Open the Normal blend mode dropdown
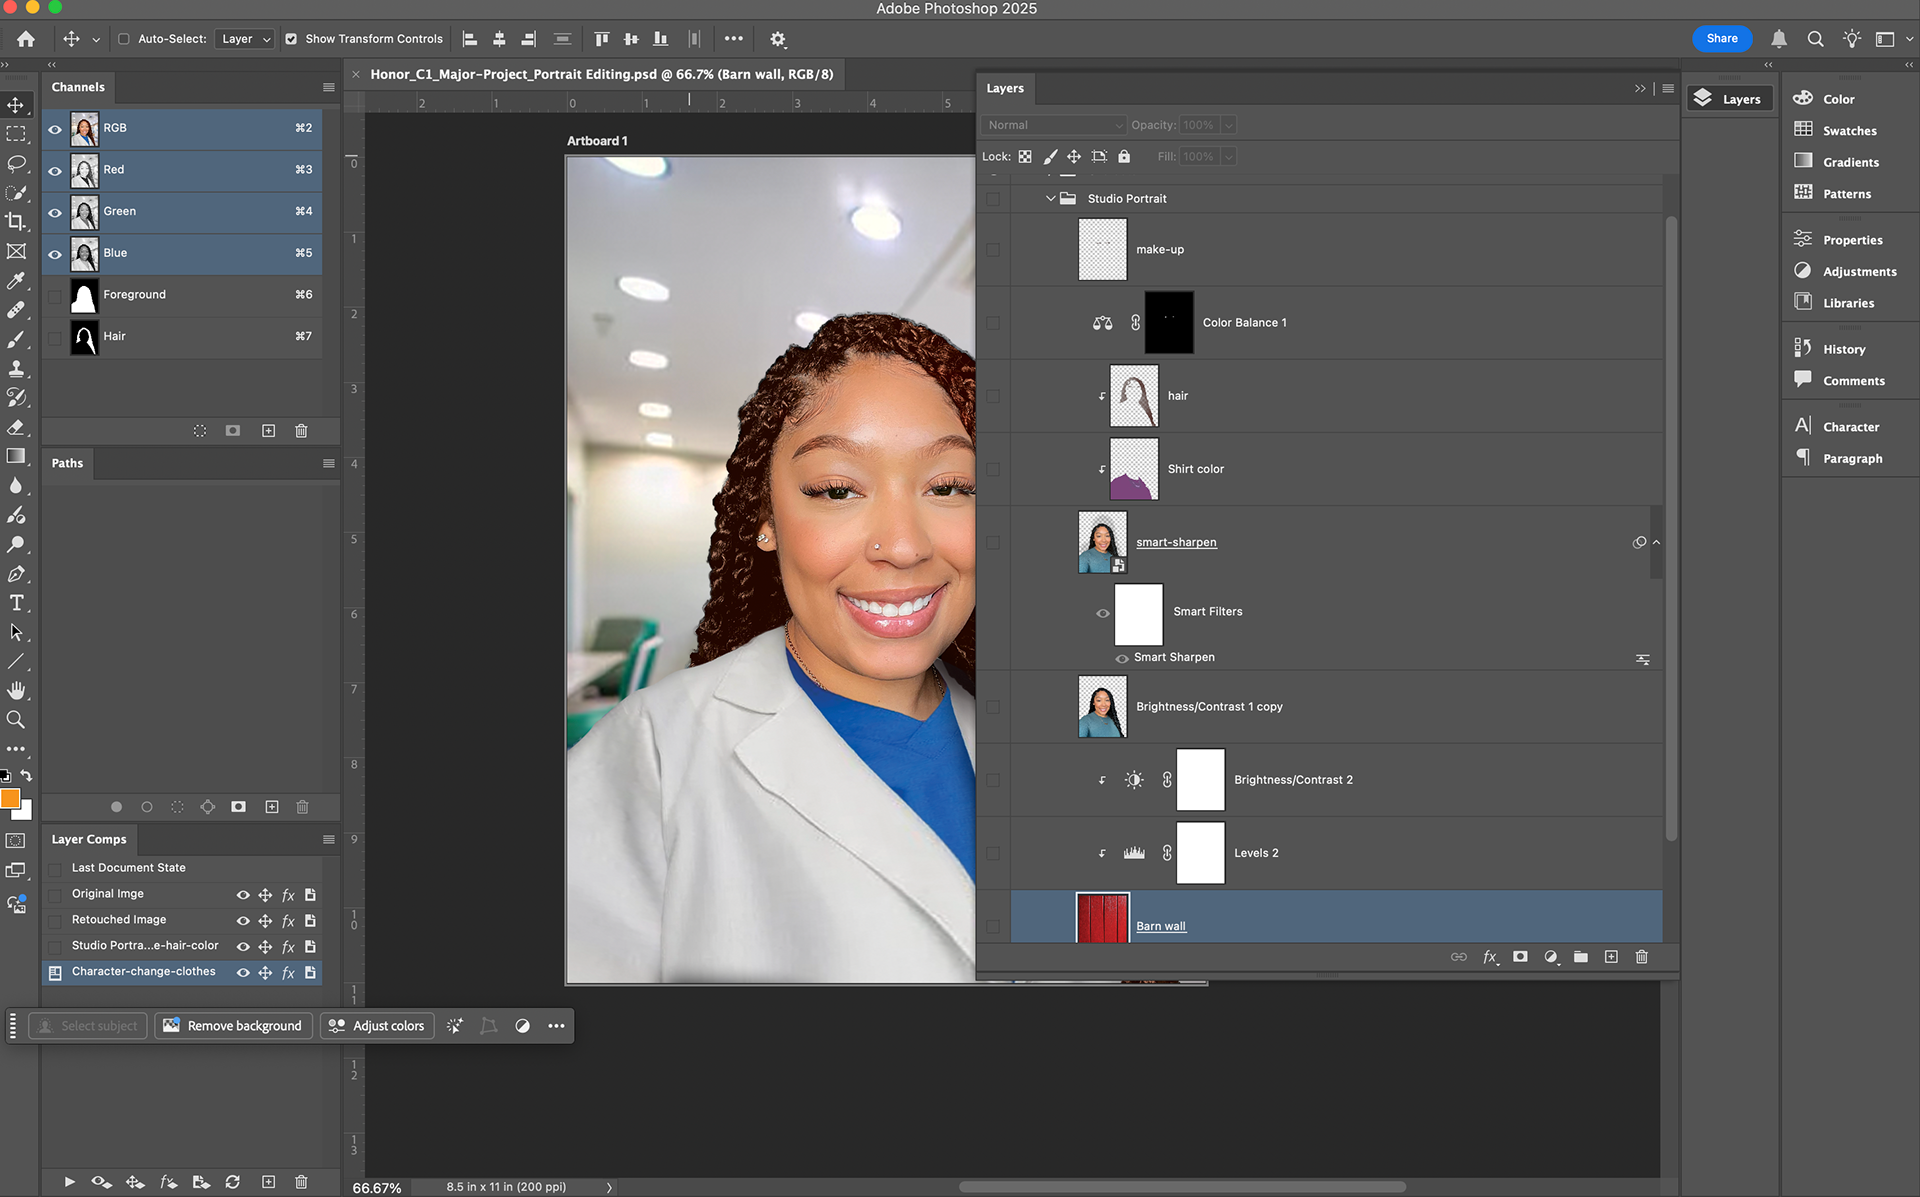This screenshot has height=1197, width=1920. tap(1054, 125)
